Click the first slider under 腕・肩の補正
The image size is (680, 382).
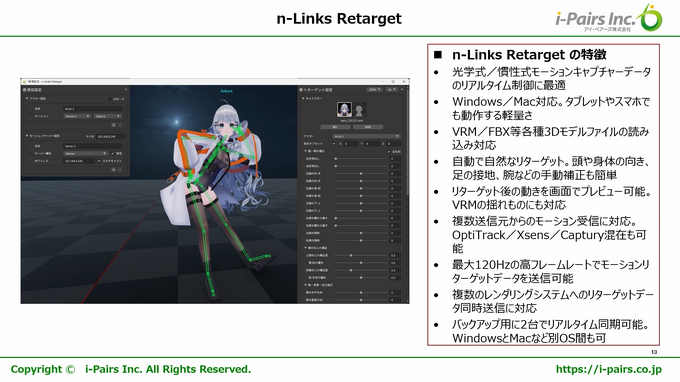(x=361, y=159)
